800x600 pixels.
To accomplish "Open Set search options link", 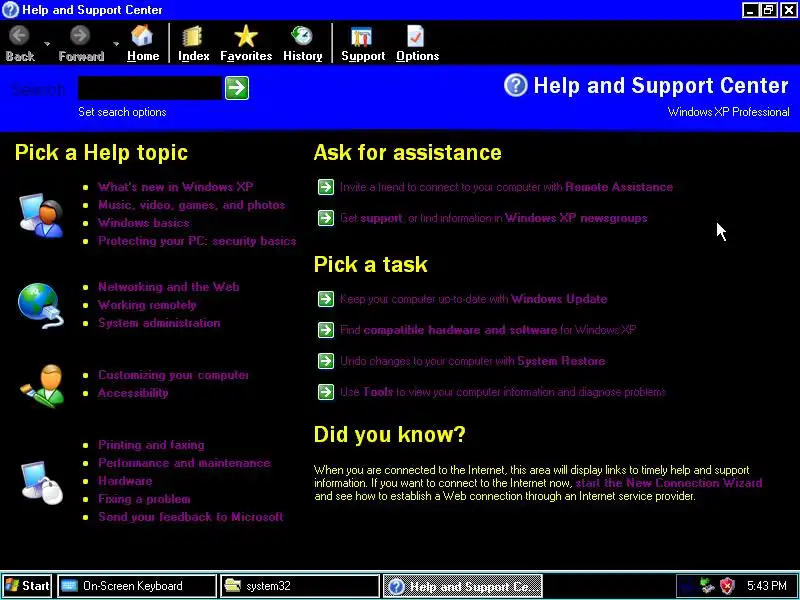I will click(x=122, y=112).
